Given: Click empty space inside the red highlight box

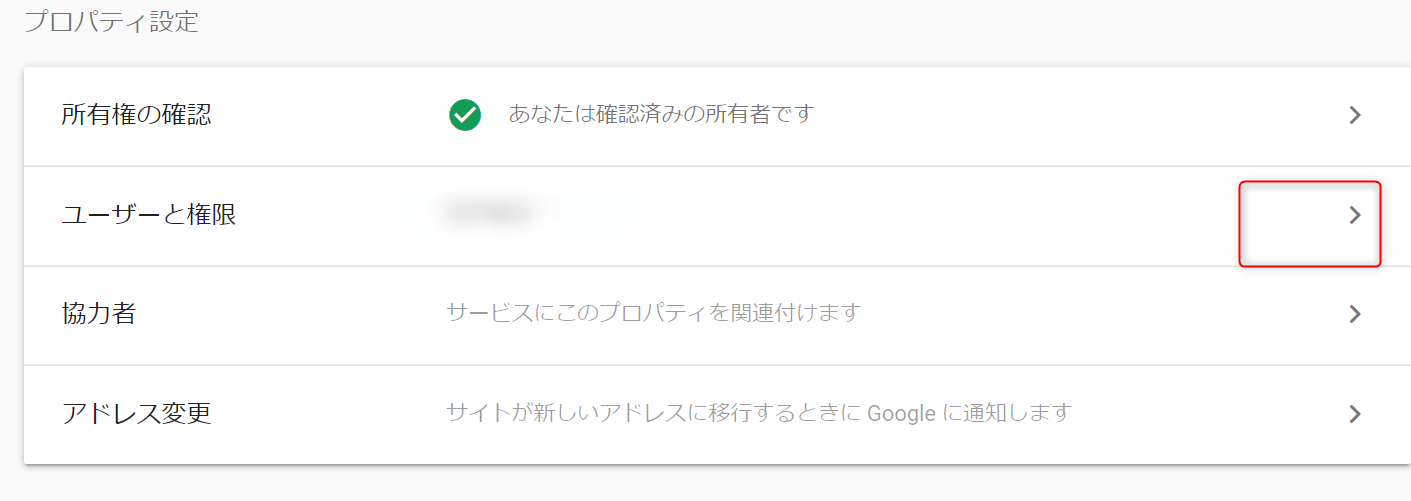Looking at the screenshot, I should pos(1285,225).
